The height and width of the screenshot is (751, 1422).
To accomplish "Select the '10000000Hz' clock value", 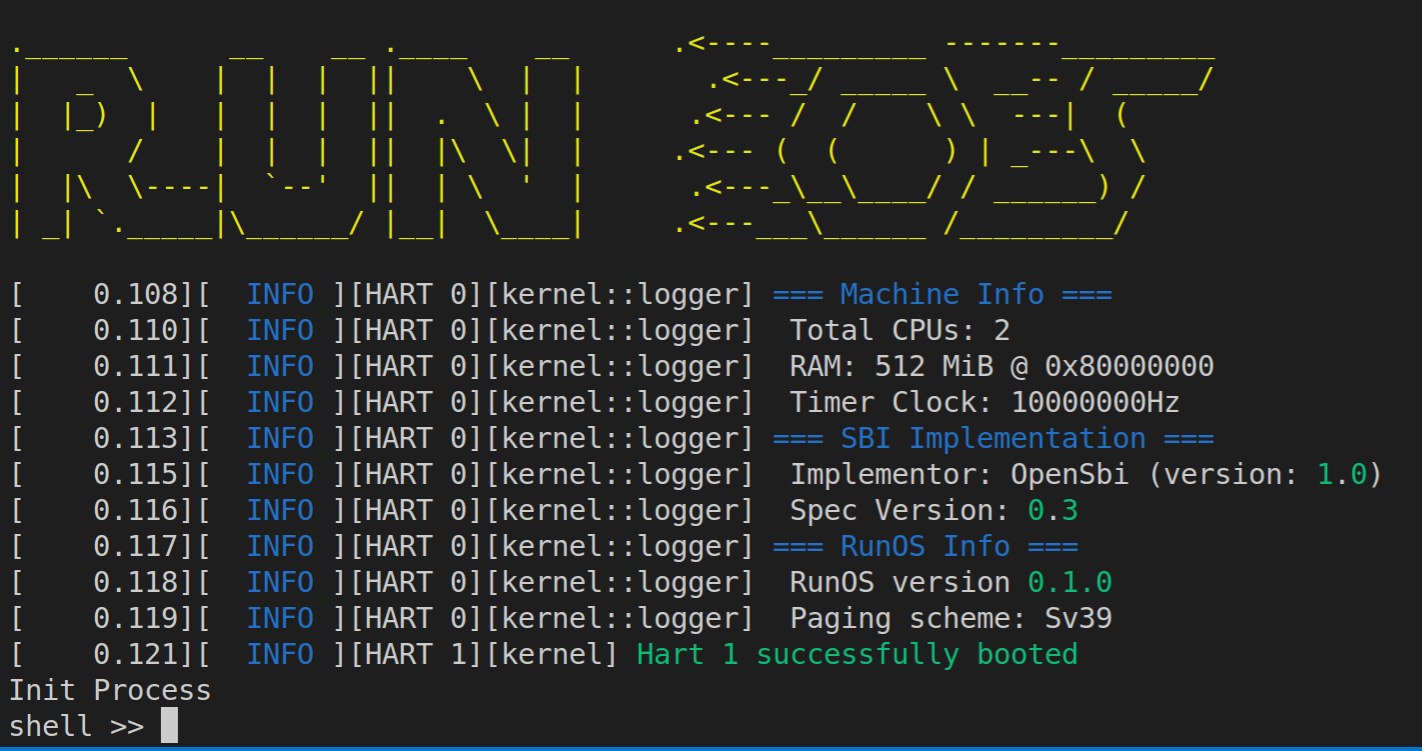I will click(x=1095, y=402).
